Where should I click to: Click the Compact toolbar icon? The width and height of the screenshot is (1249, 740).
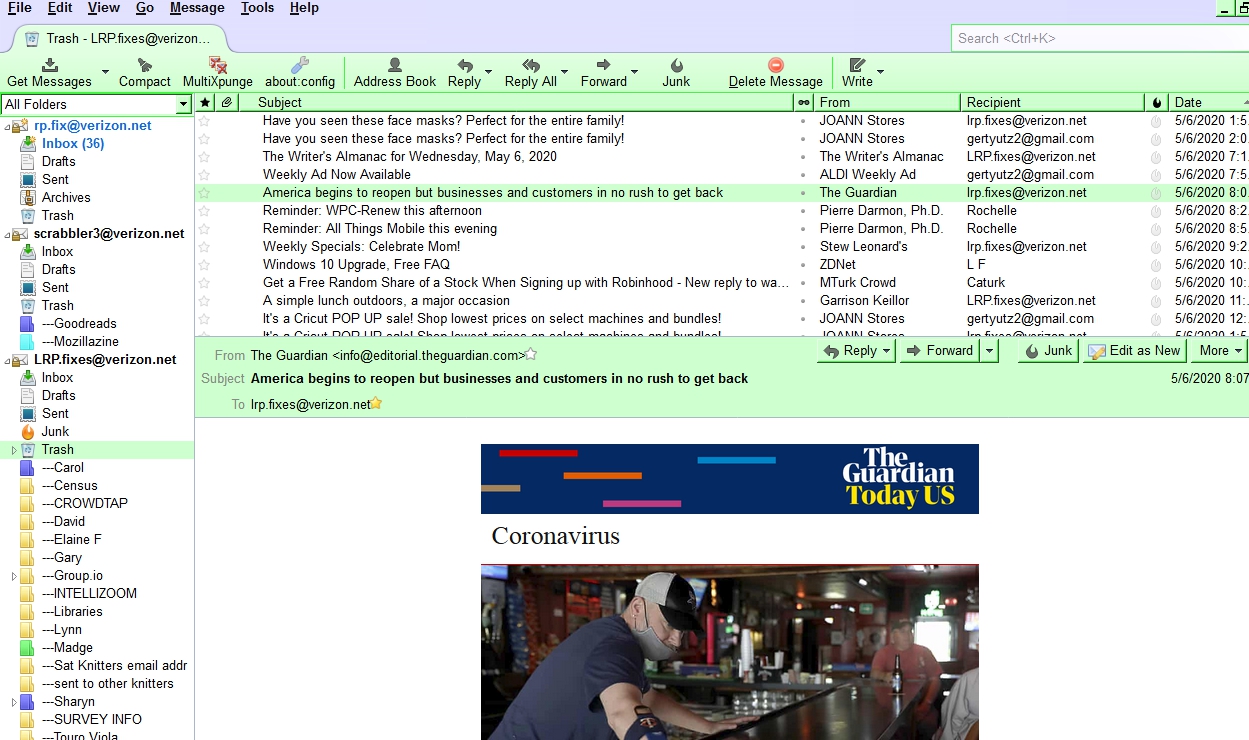(x=145, y=65)
